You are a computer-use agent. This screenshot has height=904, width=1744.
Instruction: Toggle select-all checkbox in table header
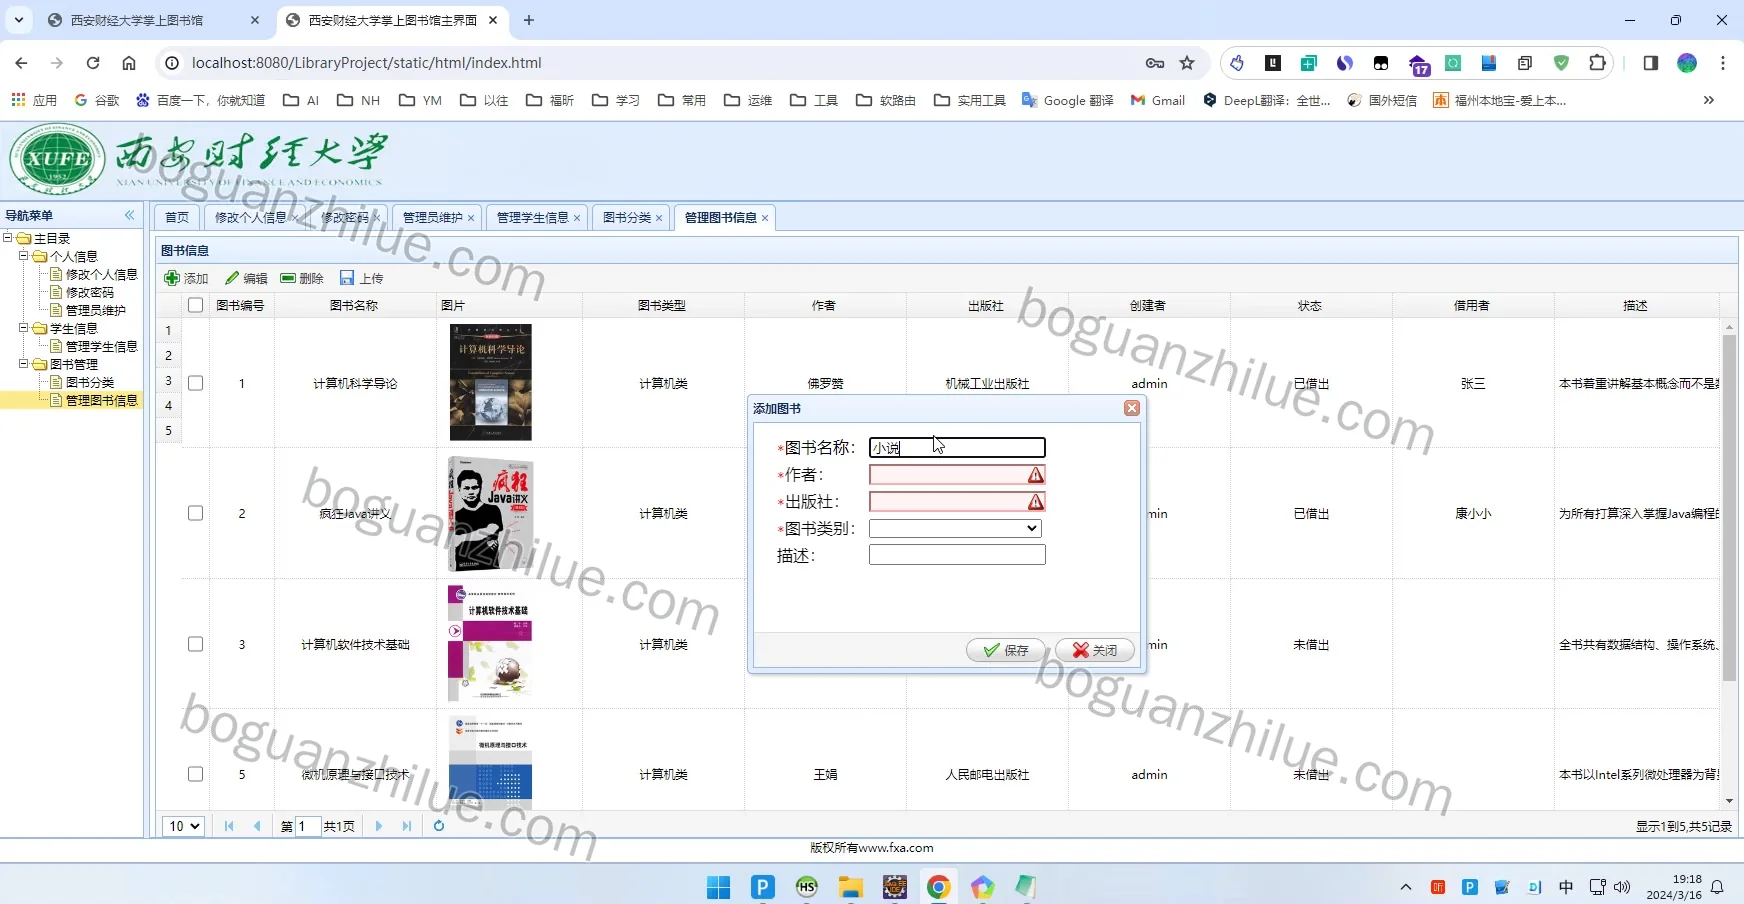pyautogui.click(x=195, y=305)
